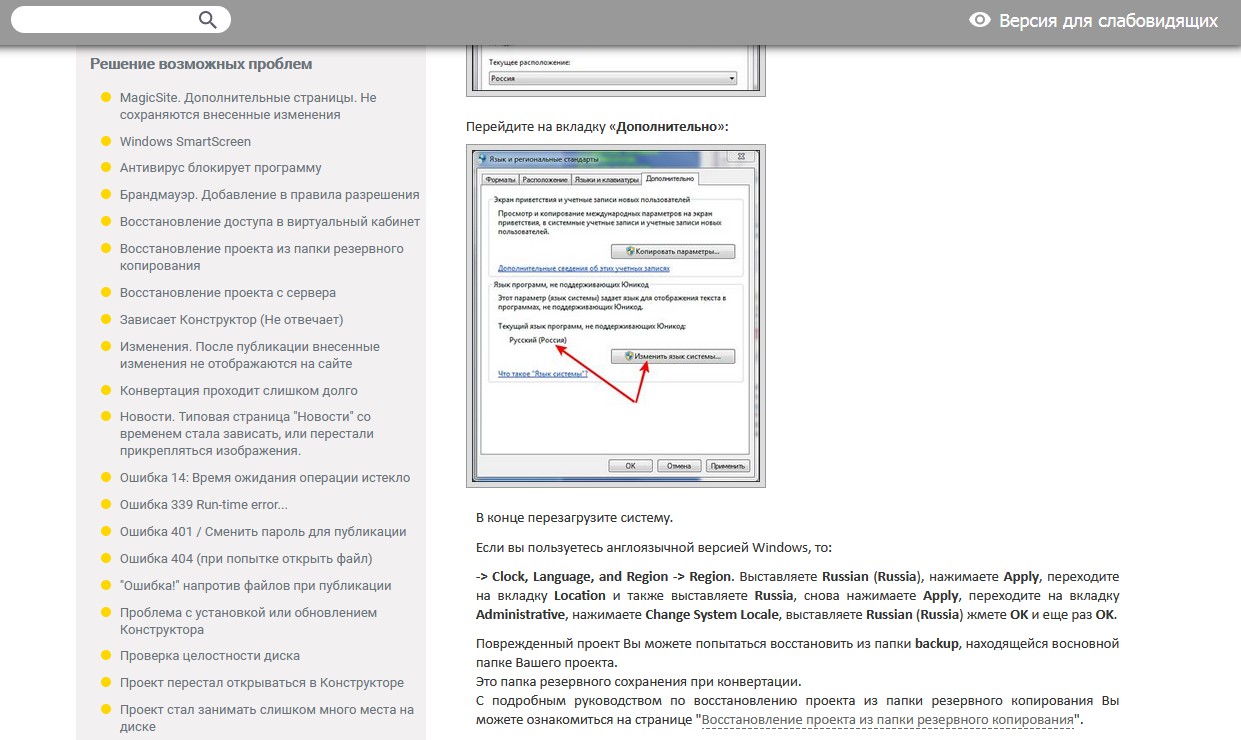Screen dimensions: 1241x740
Task: Click 'Если вы пользуетесь англоязычной версией Windows' text
Action: pyautogui.click(x=654, y=548)
